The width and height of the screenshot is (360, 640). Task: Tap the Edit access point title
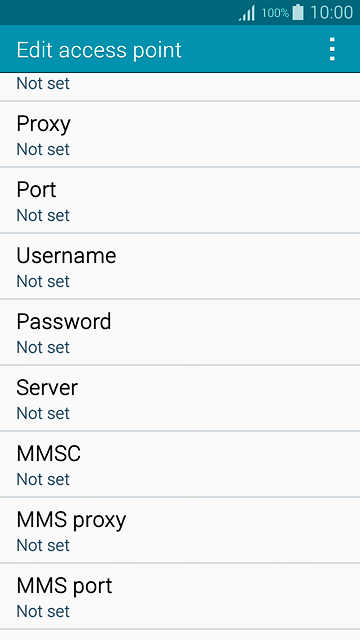(x=99, y=50)
